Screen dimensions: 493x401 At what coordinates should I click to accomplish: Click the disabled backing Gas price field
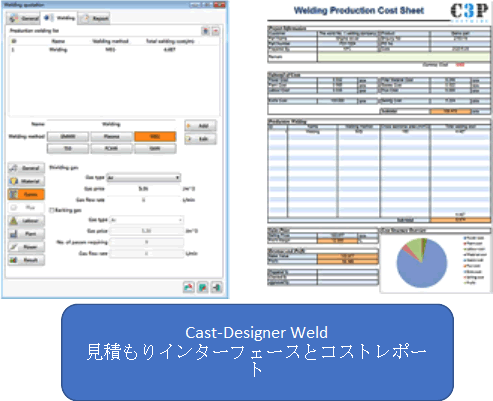(146, 231)
